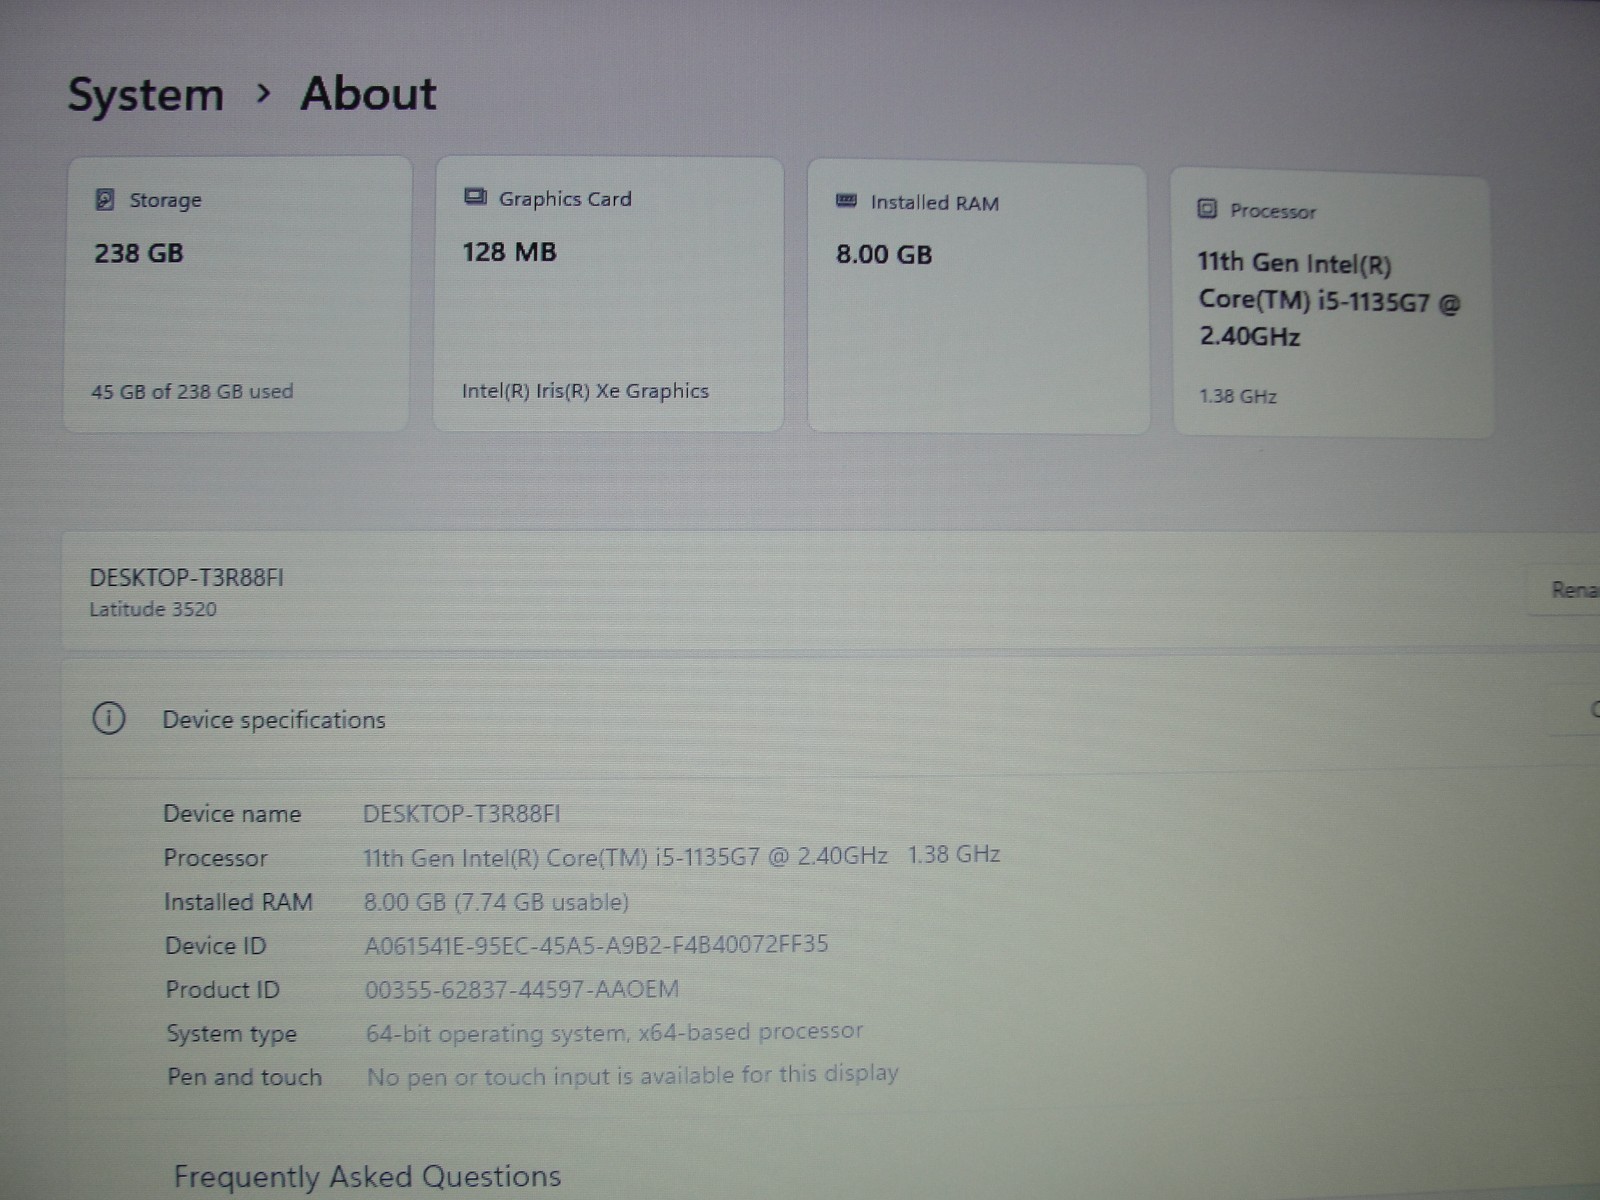Click the breadcrumb chevron after System
This screenshot has height=1200, width=1600.
tap(263, 94)
